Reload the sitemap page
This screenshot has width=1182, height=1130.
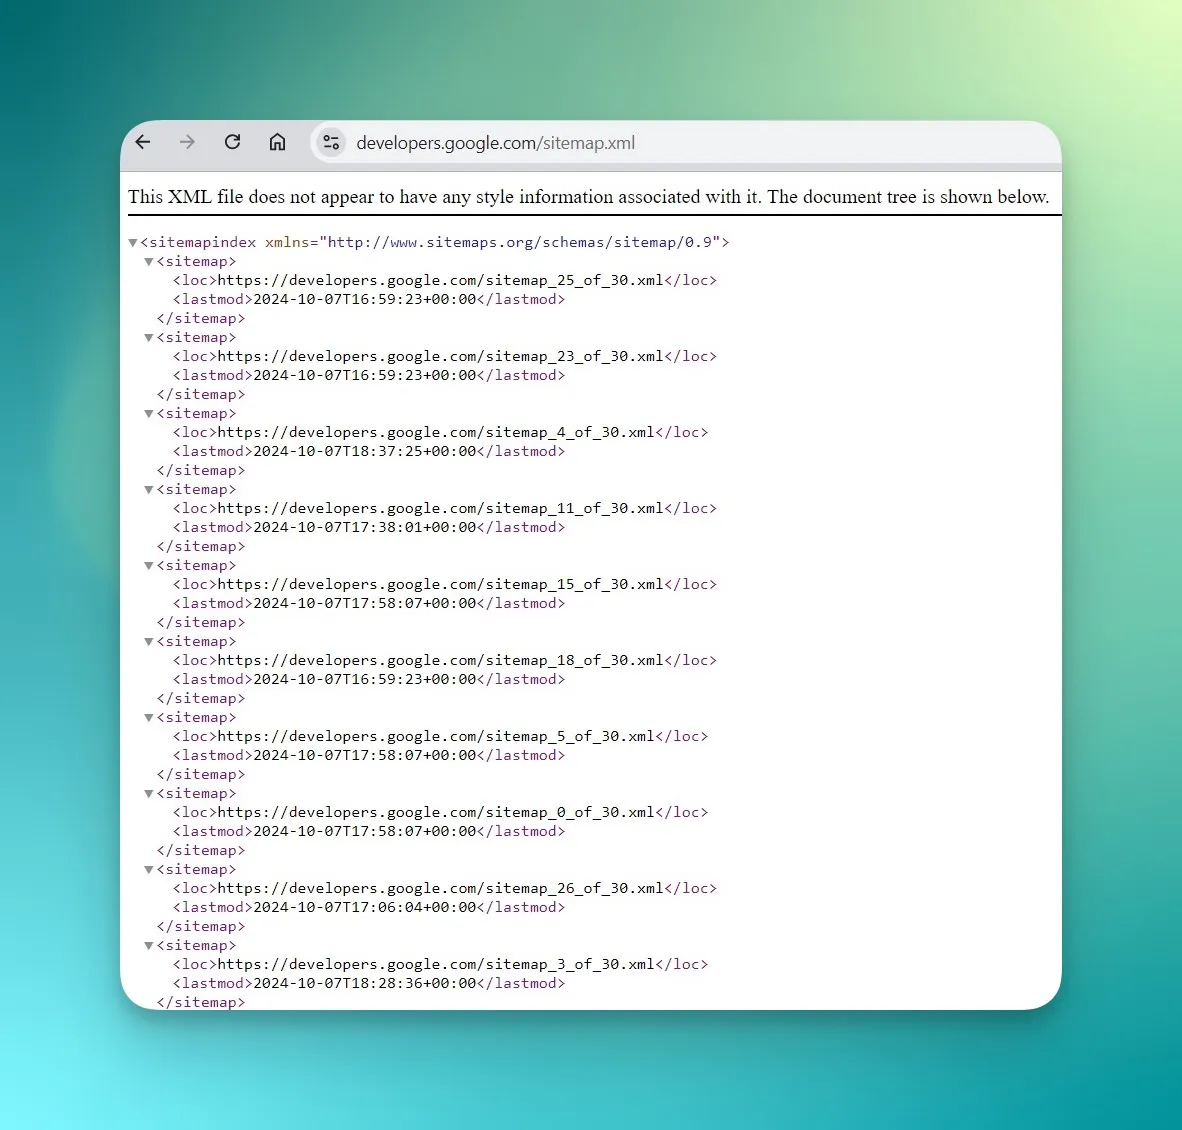click(232, 142)
